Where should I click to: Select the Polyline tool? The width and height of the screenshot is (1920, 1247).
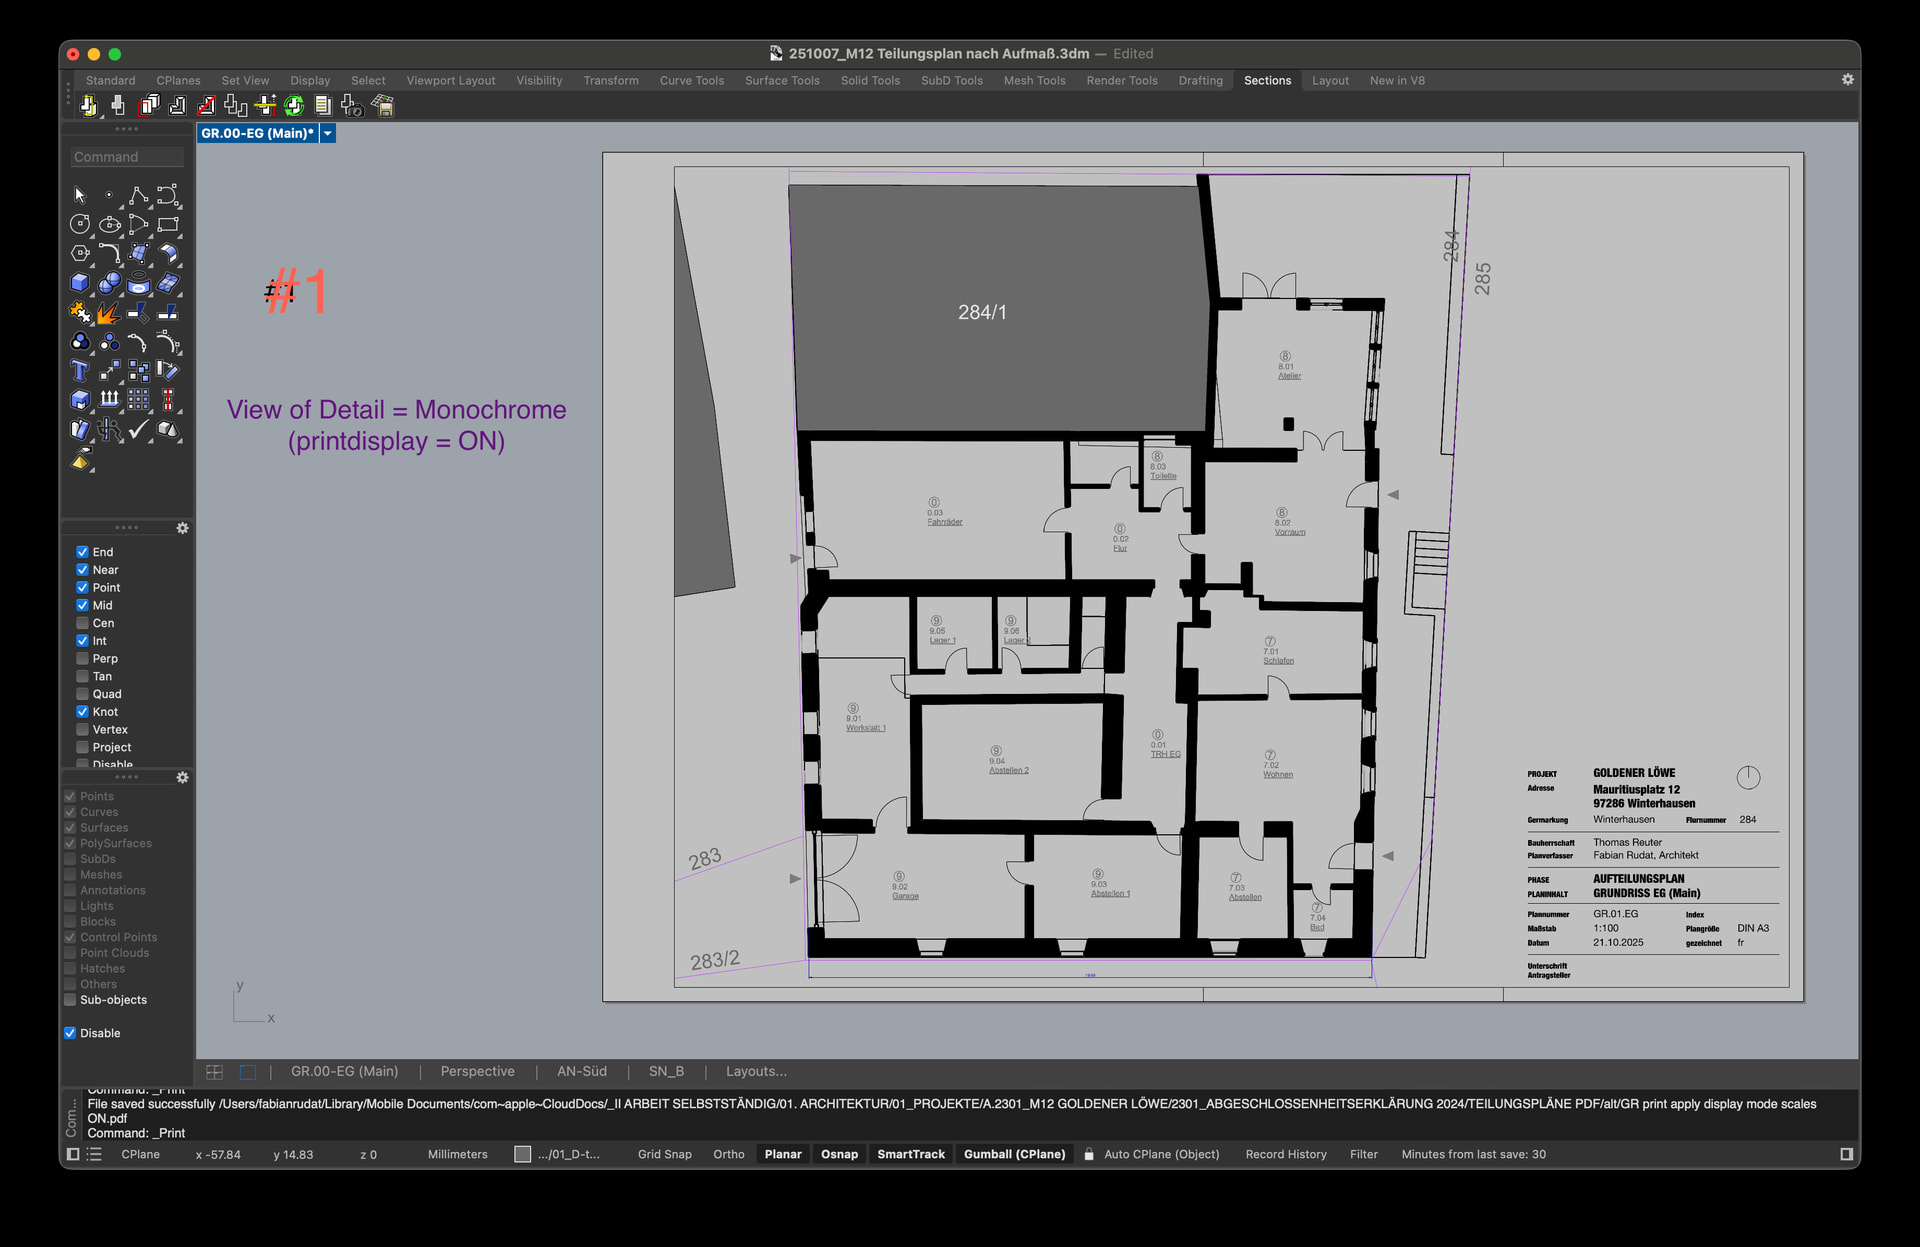[x=138, y=195]
